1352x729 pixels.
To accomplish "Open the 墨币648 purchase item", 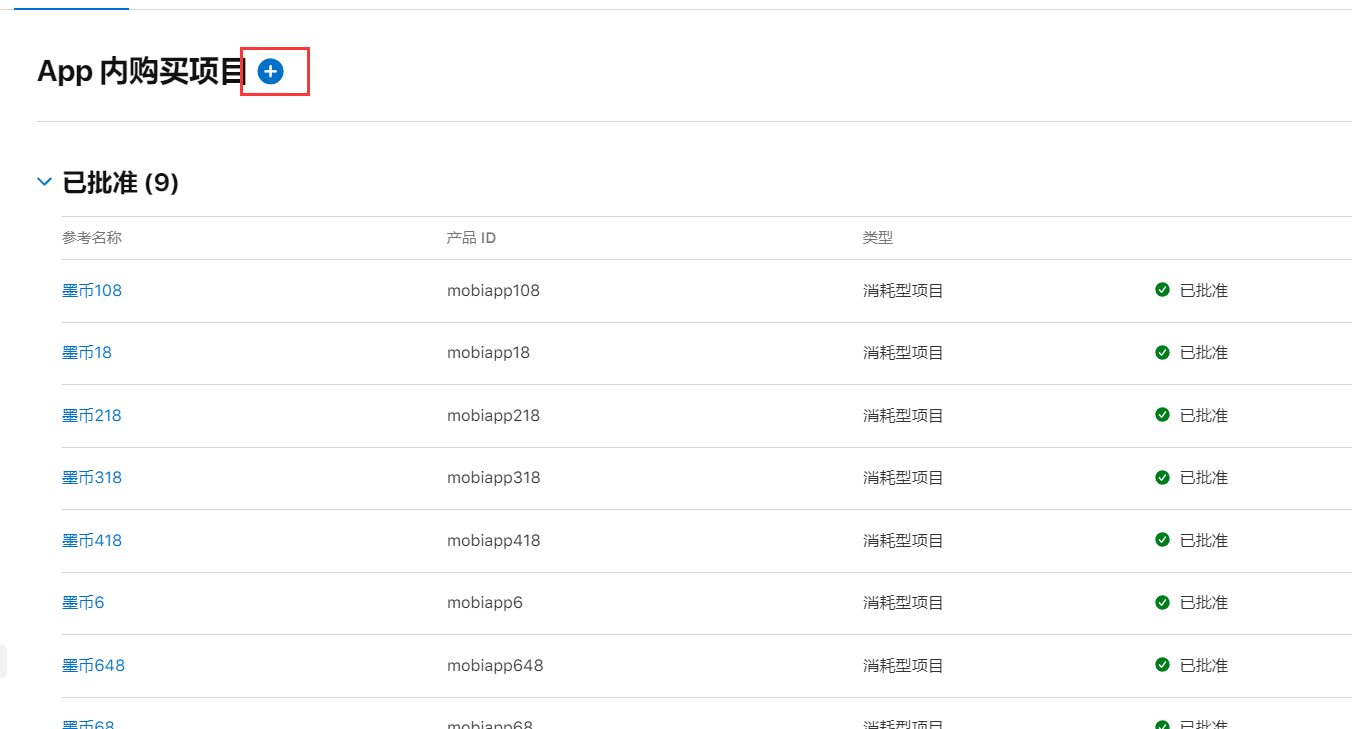I will click(x=93, y=665).
